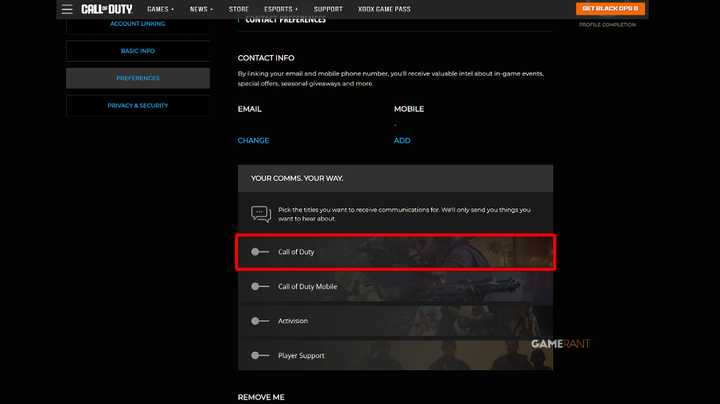720x404 pixels.
Task: Go to the Store page
Action: pyautogui.click(x=239, y=9)
